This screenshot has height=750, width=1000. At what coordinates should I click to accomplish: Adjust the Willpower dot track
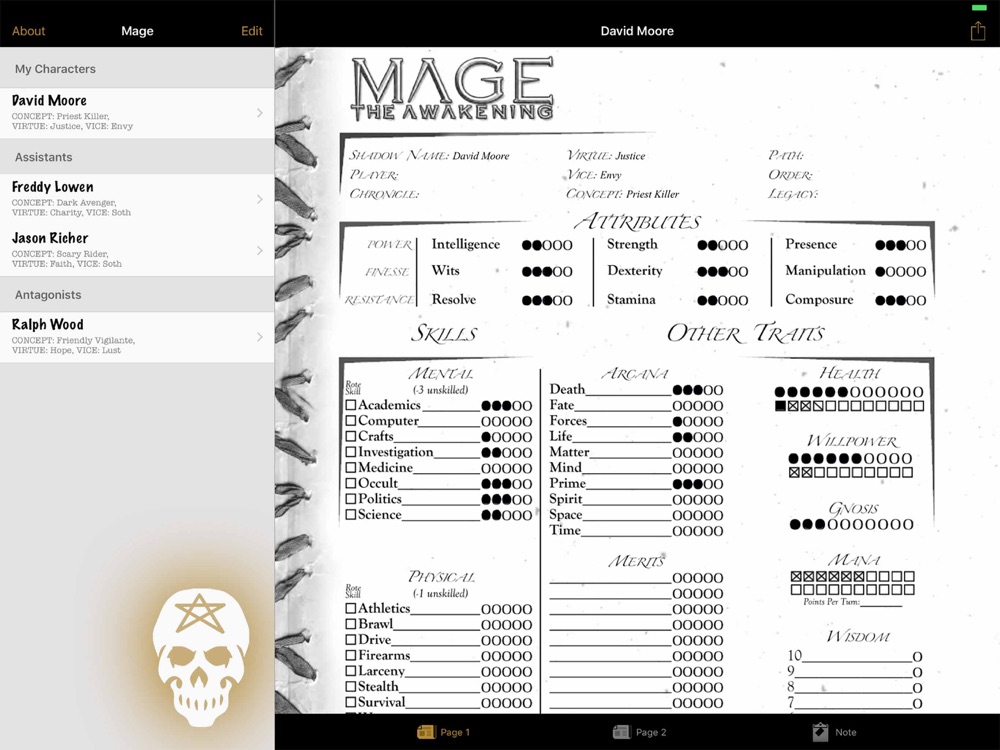coord(850,459)
